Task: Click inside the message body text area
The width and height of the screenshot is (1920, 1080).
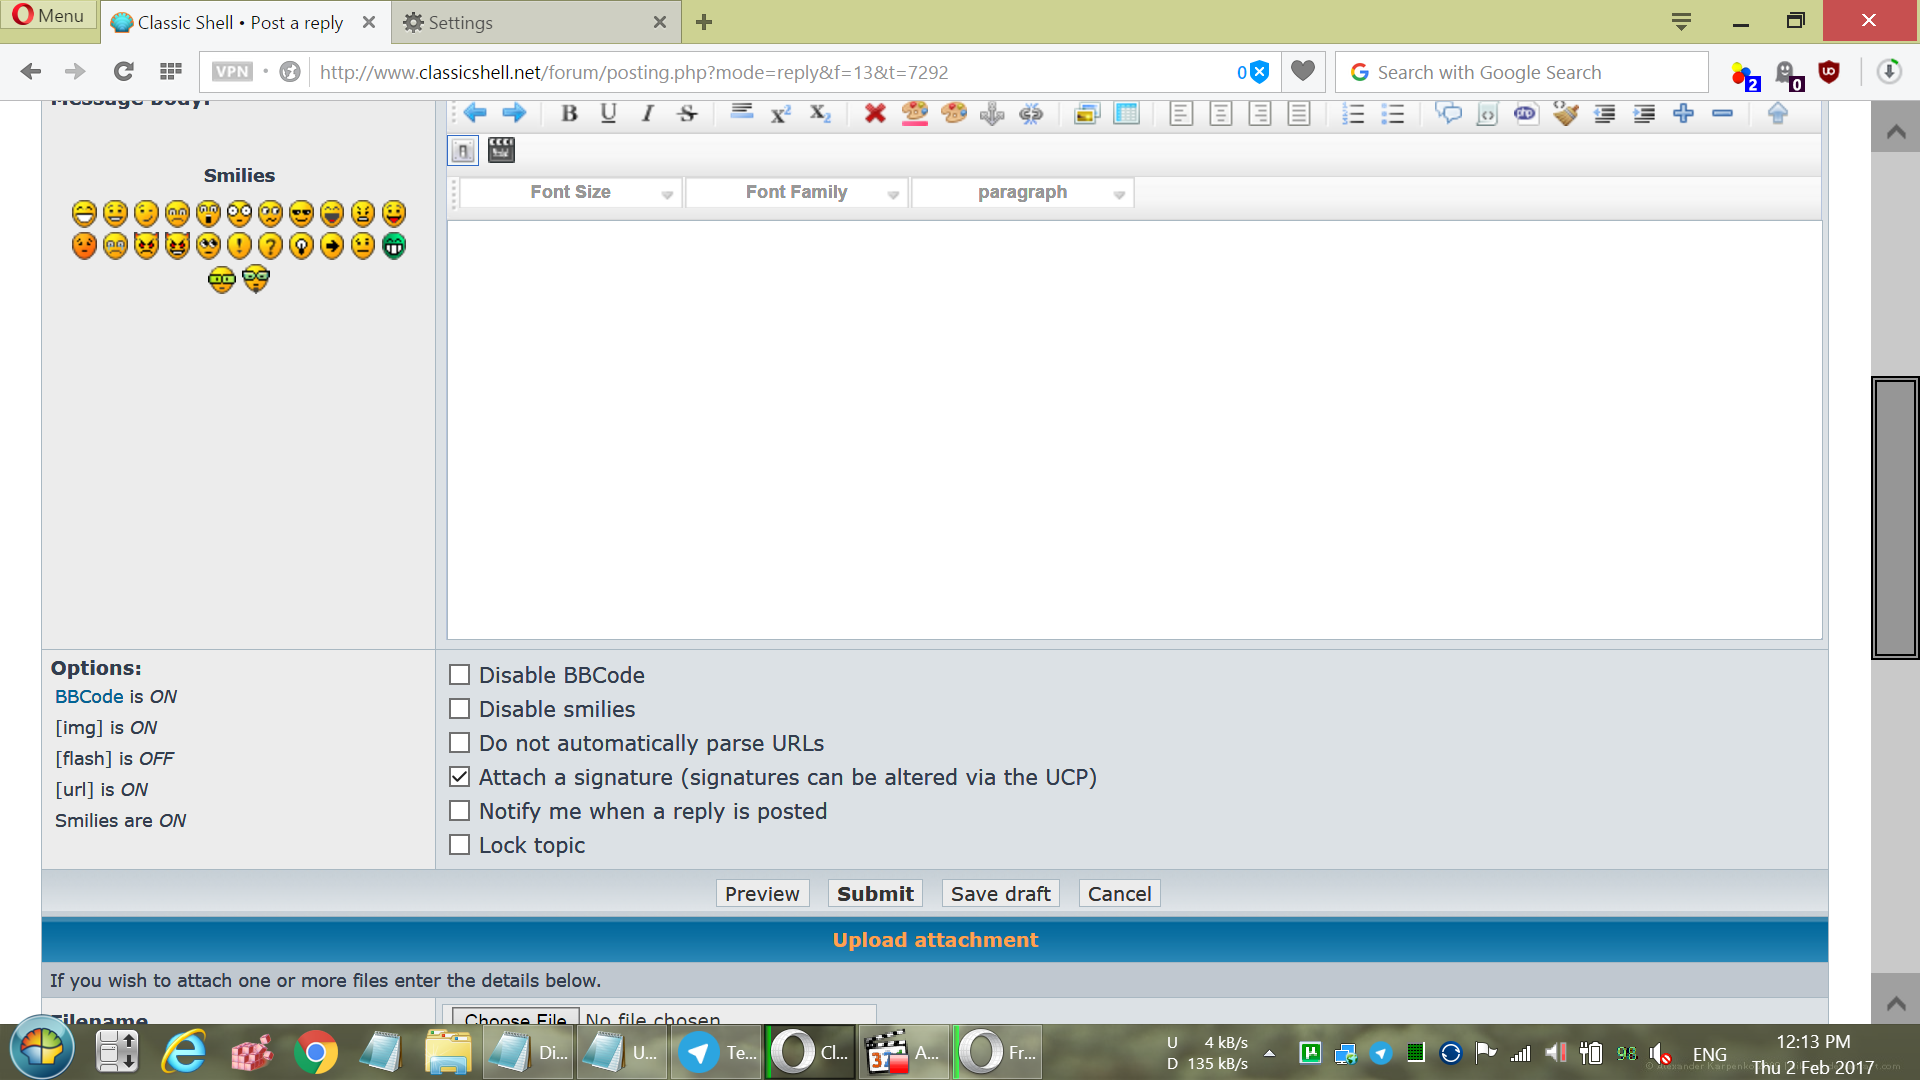Action: click(x=1134, y=430)
